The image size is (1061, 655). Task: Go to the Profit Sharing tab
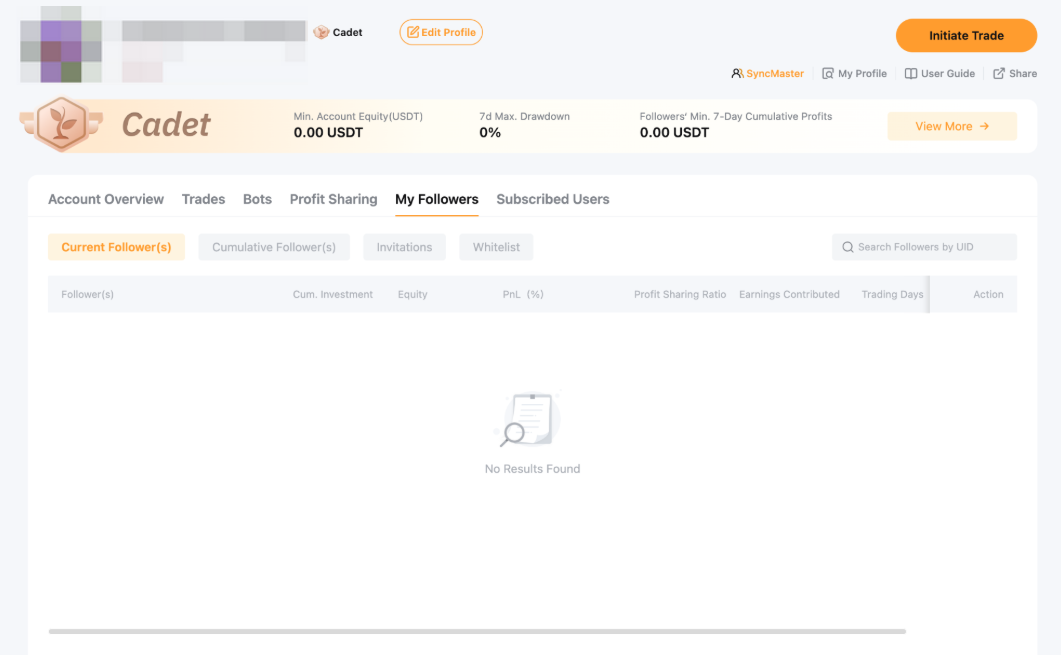(x=333, y=199)
